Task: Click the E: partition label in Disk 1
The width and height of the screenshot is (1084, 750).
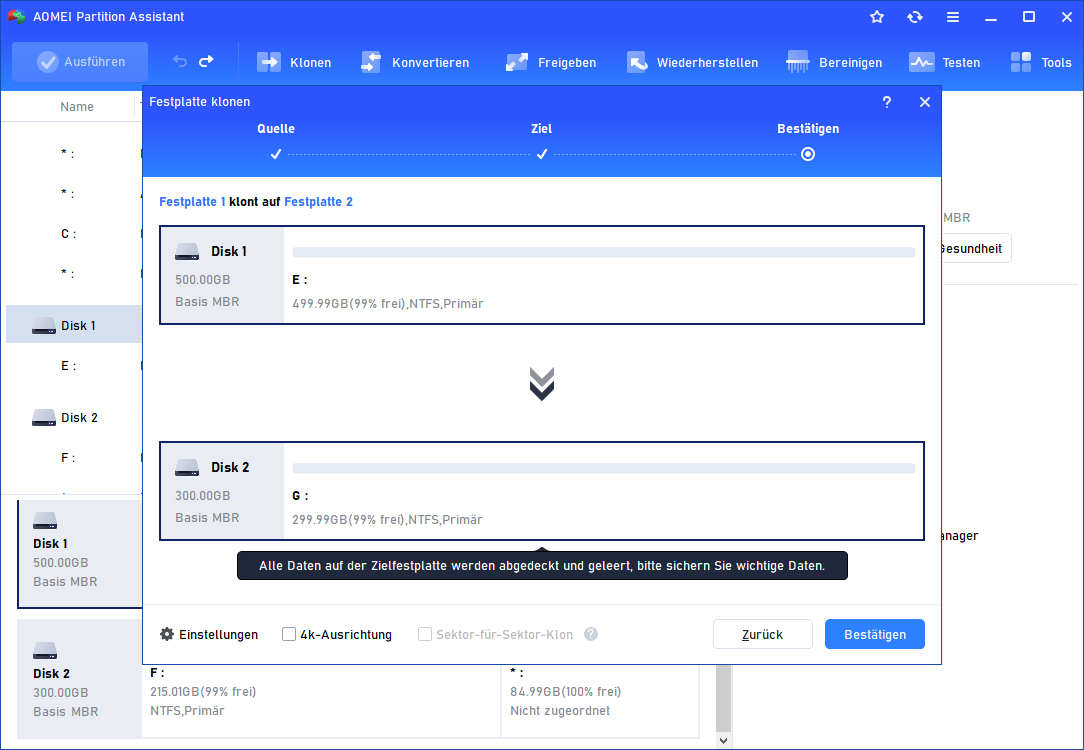Action: coord(300,280)
